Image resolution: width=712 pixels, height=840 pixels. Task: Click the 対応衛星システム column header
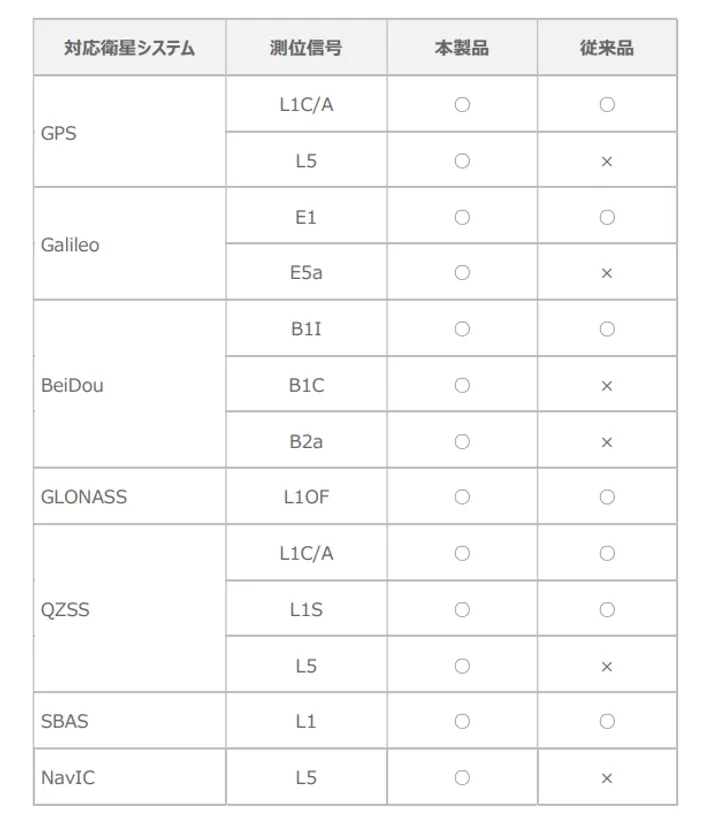click(129, 48)
